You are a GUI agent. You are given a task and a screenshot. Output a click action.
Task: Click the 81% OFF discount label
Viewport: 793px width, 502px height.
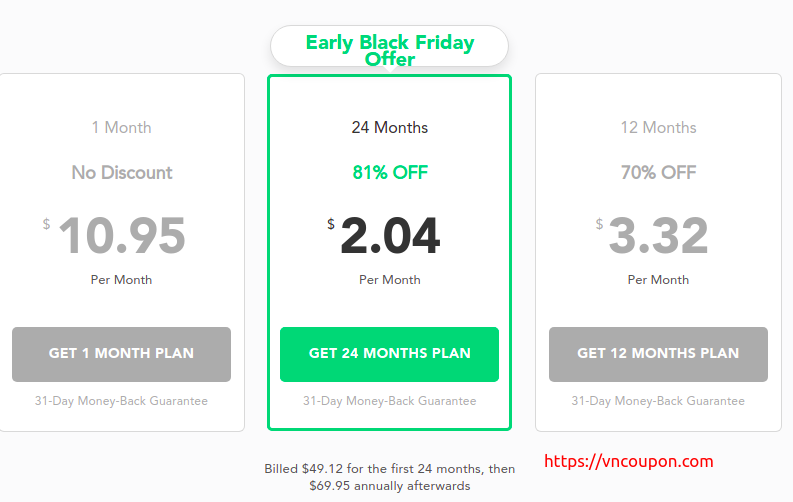point(390,172)
